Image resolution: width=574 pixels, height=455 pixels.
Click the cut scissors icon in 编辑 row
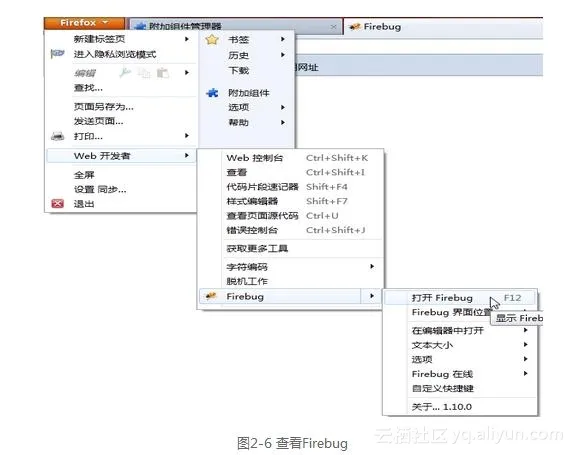coord(125,73)
